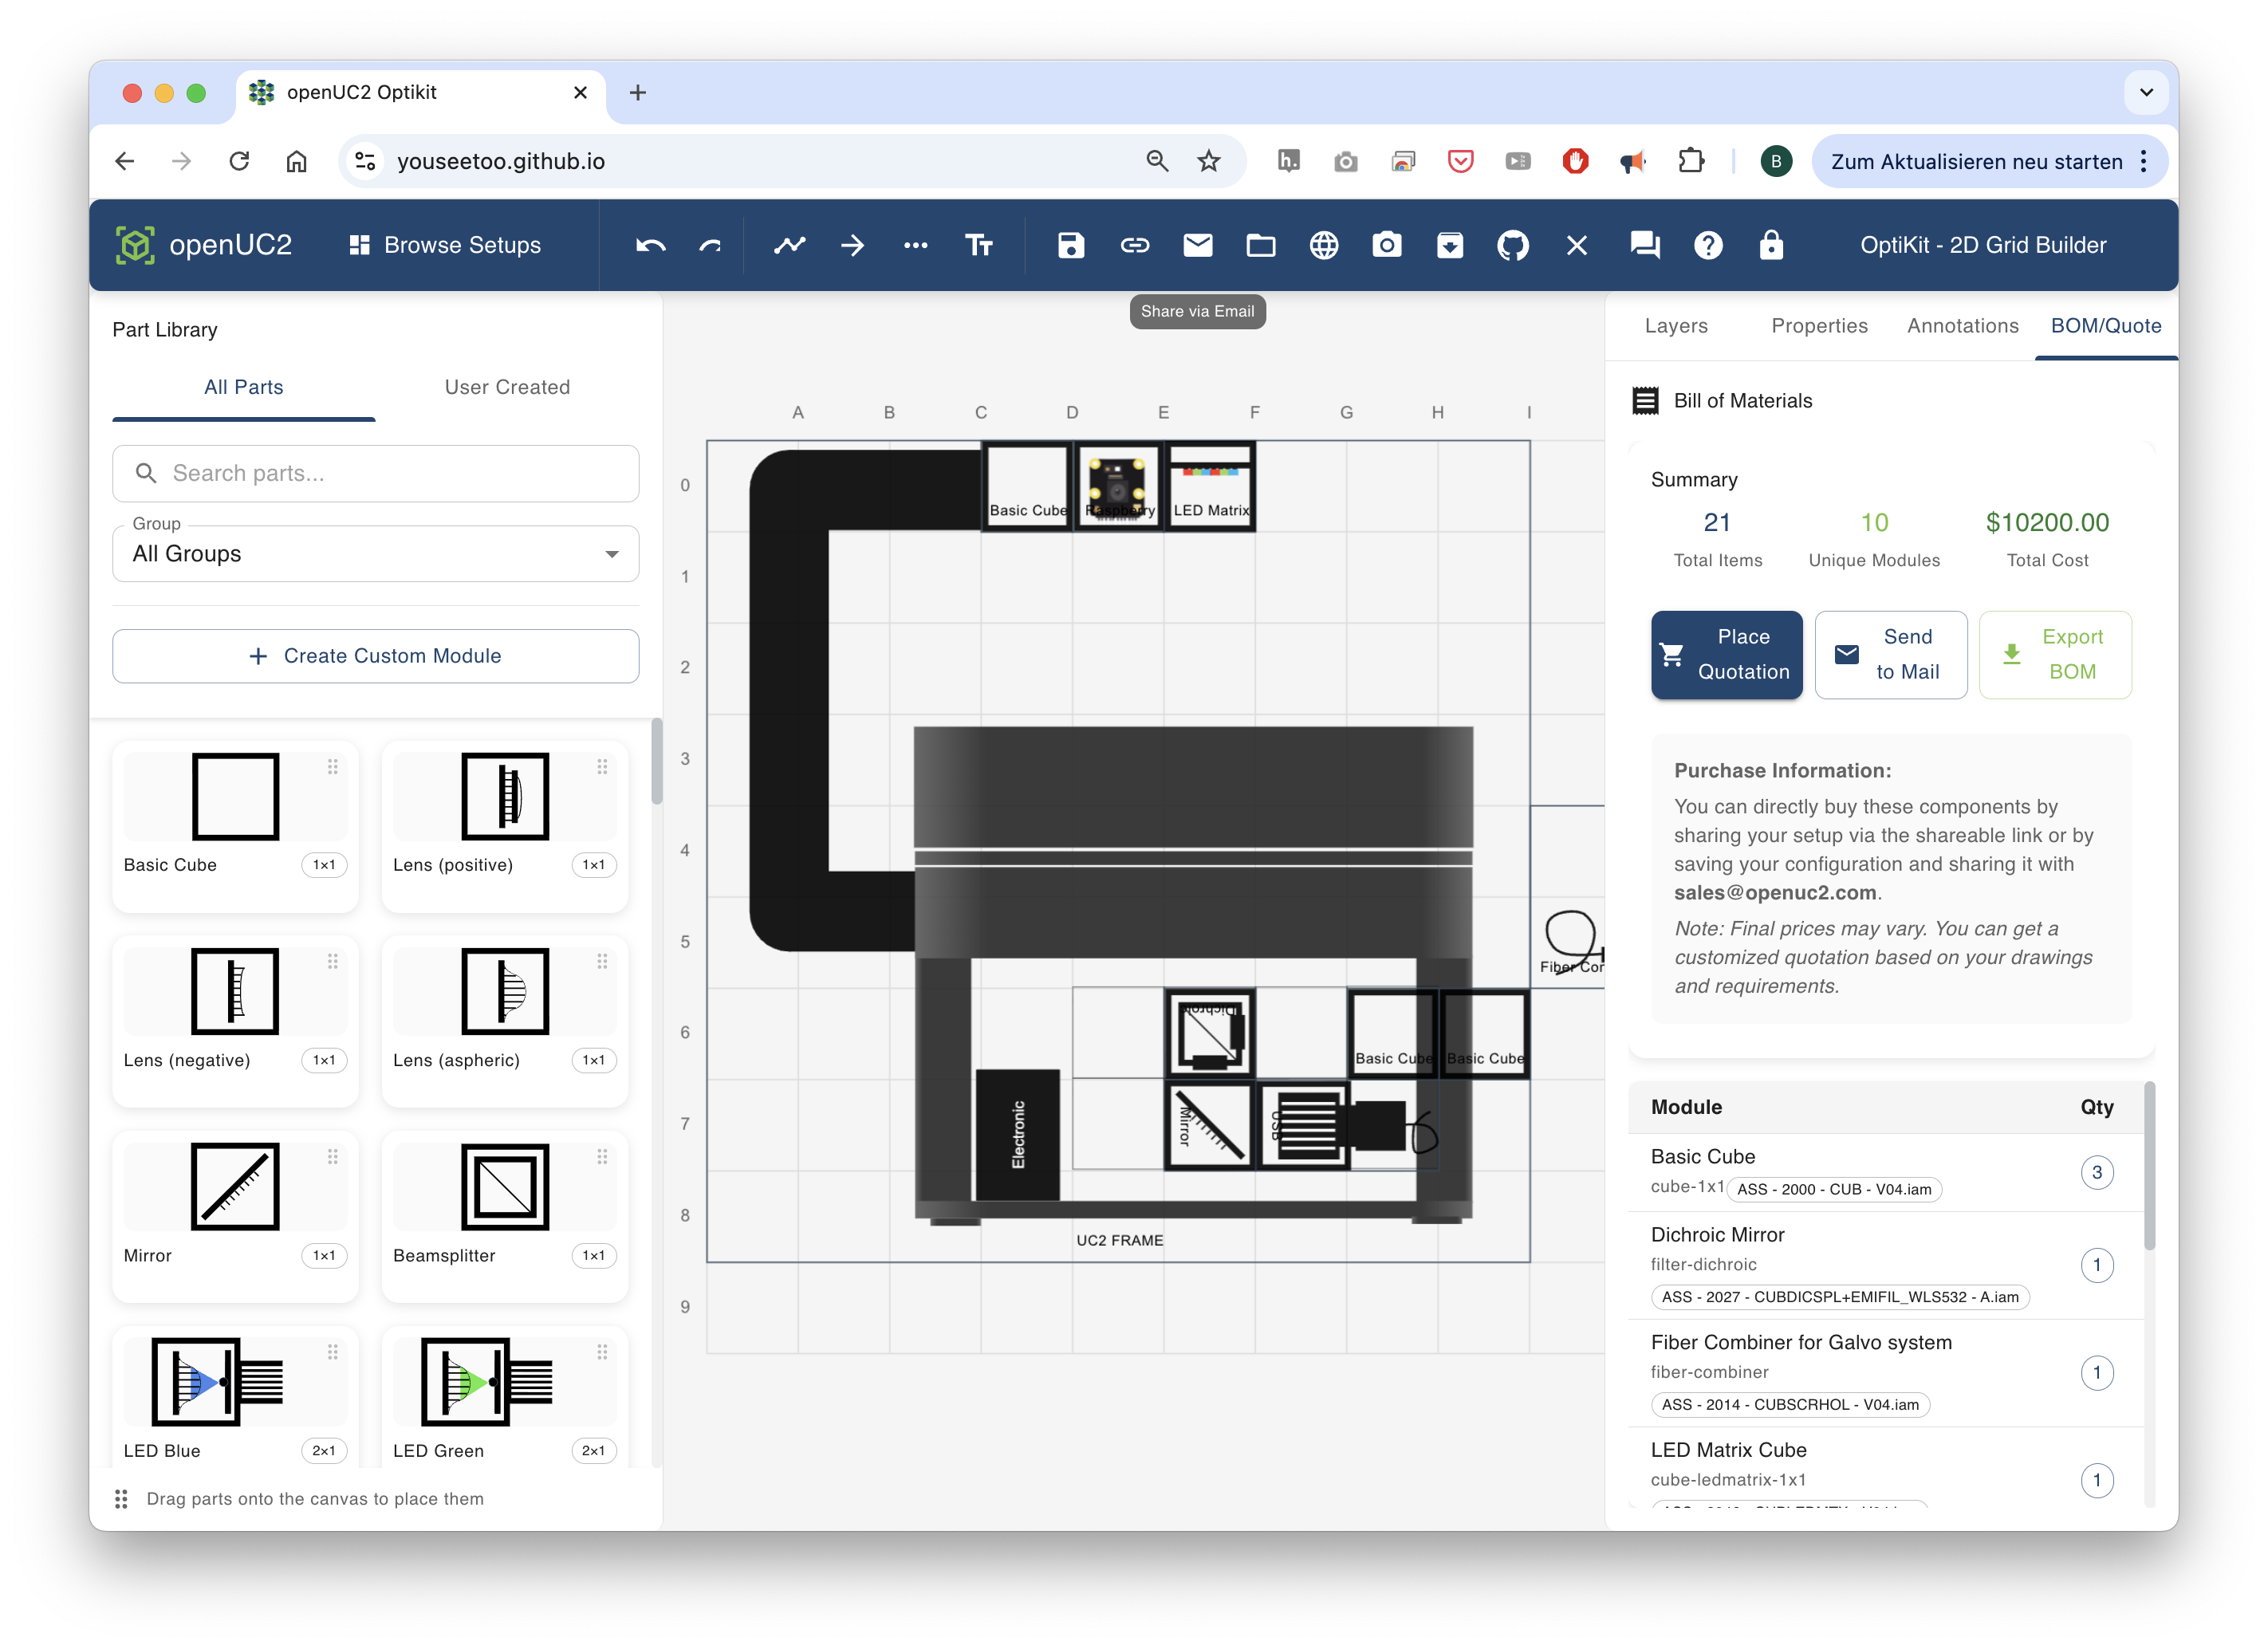
Task: Undo the last action in the toolbar
Action: coord(651,245)
